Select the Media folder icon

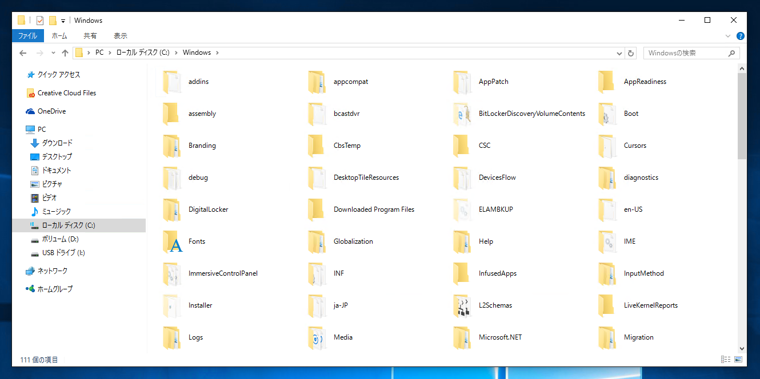317,337
